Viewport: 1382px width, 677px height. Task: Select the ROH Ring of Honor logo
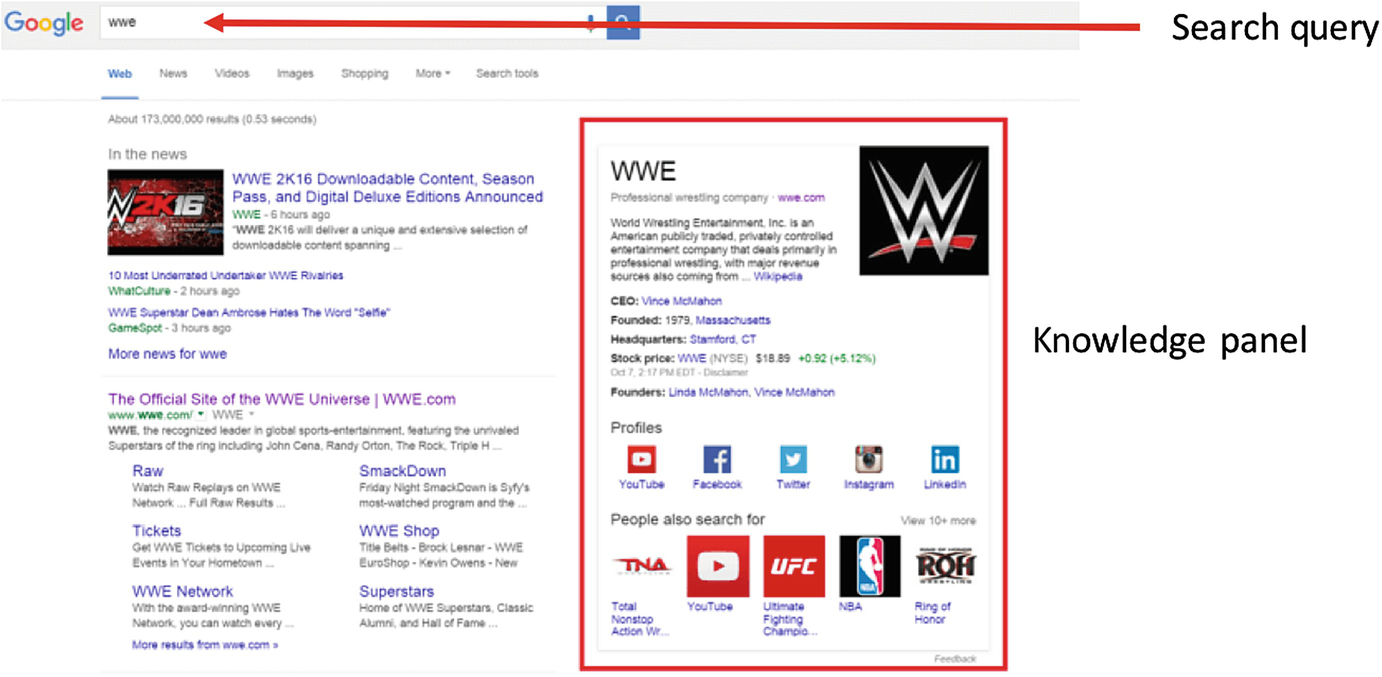pyautogui.click(x=946, y=566)
